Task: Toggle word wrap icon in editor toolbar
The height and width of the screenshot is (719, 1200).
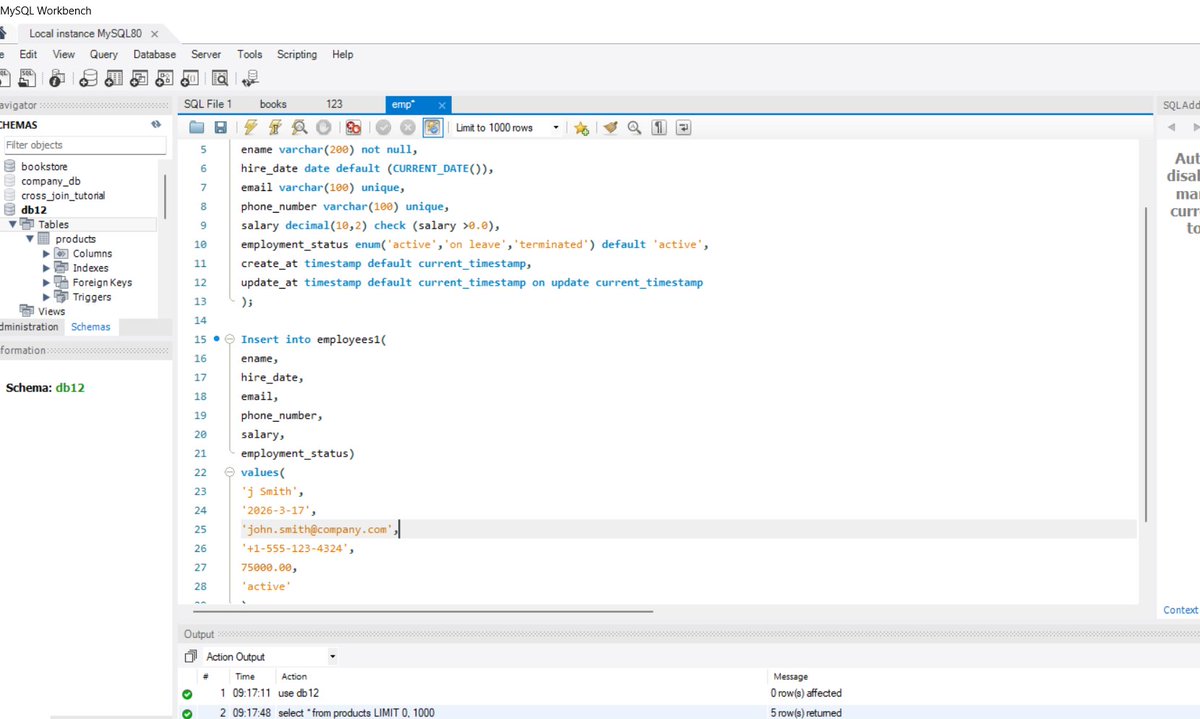Action: pos(684,128)
